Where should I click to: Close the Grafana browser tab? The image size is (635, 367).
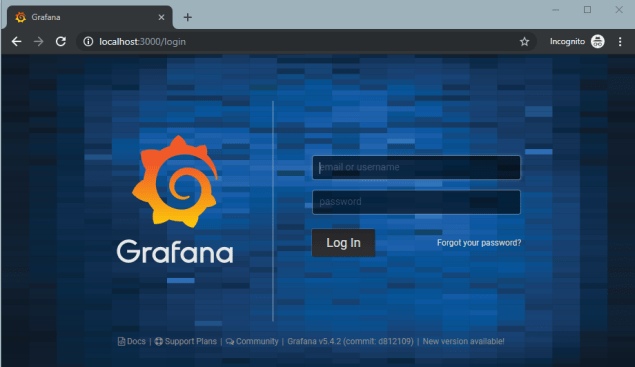click(x=161, y=17)
